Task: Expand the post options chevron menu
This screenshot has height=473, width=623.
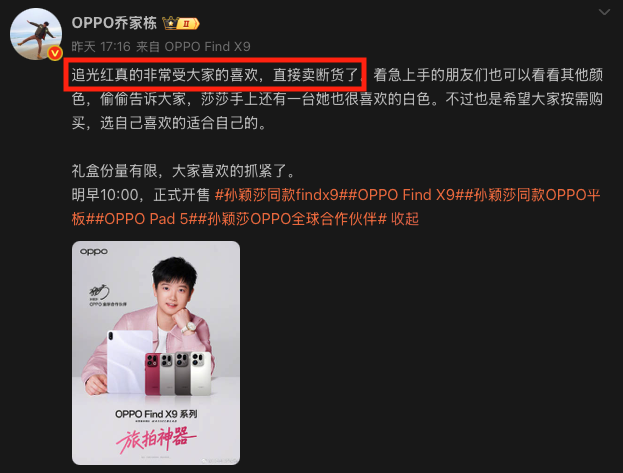Action: [x=604, y=12]
